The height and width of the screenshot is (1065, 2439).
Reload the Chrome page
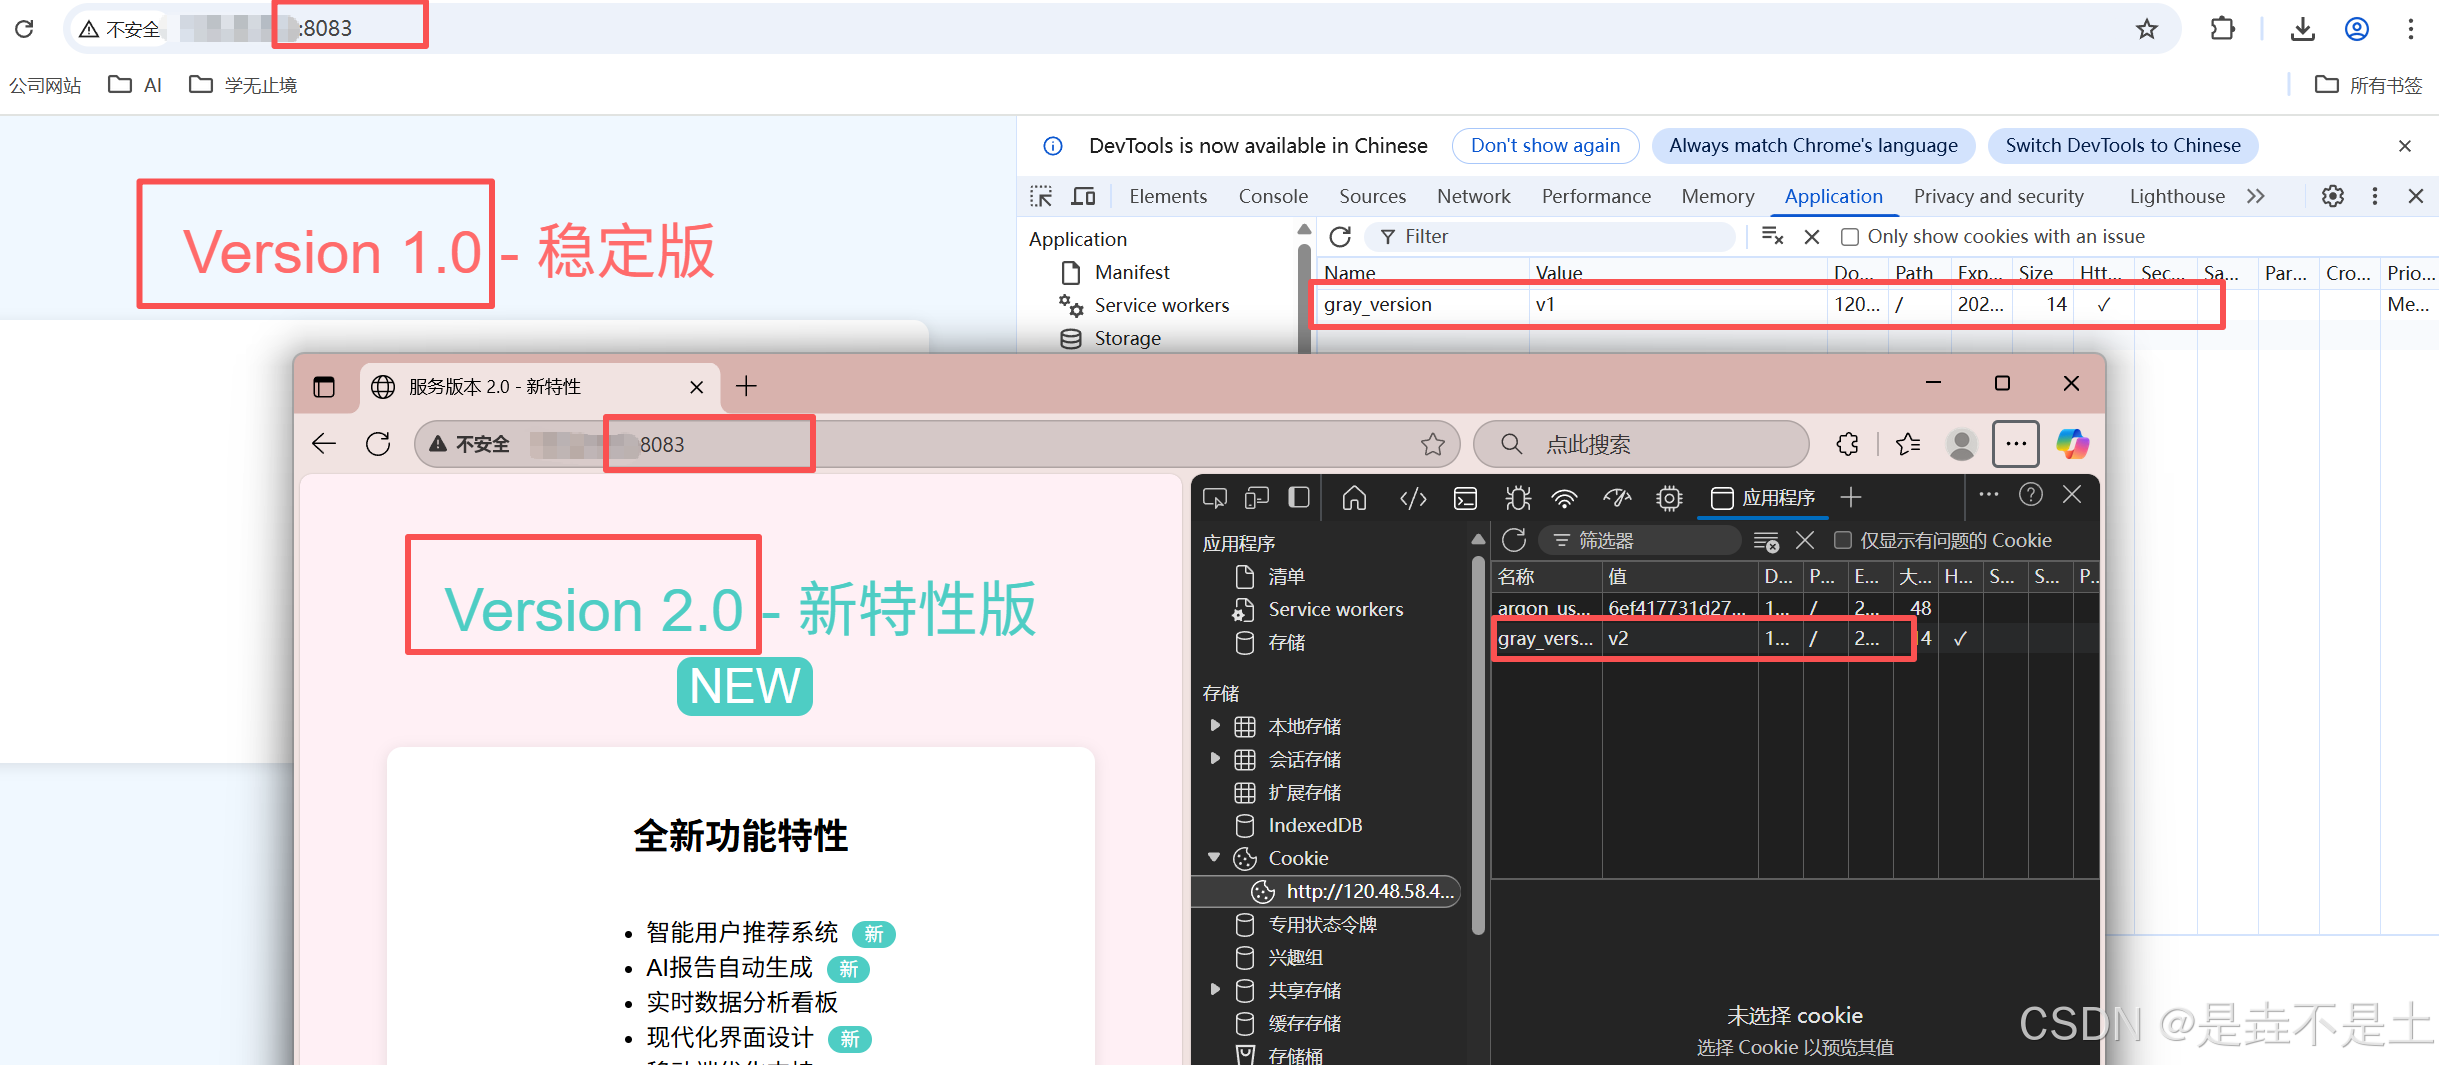coord(25,29)
